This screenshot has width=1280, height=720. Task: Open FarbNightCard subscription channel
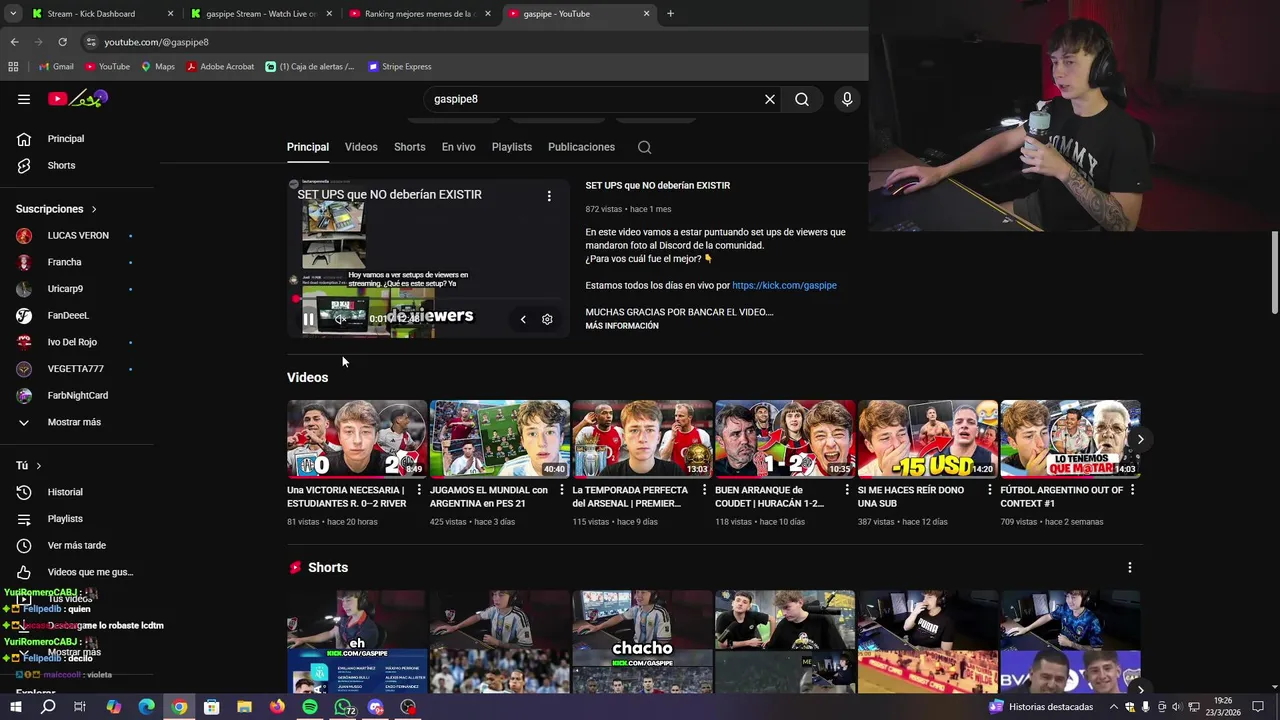point(78,395)
